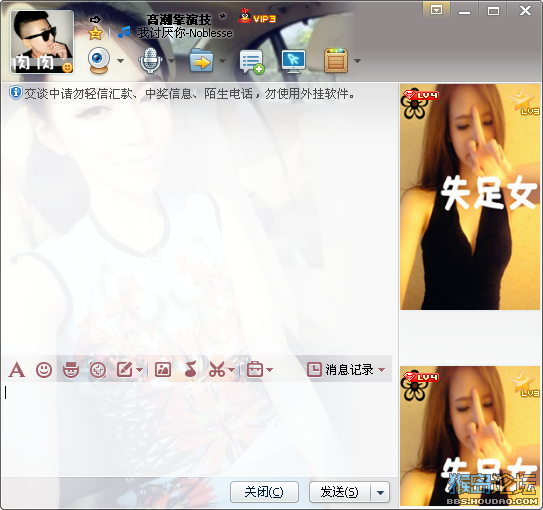
Task: Click the signature text 我讨厌你-Noblesse
Action: click(x=185, y=33)
